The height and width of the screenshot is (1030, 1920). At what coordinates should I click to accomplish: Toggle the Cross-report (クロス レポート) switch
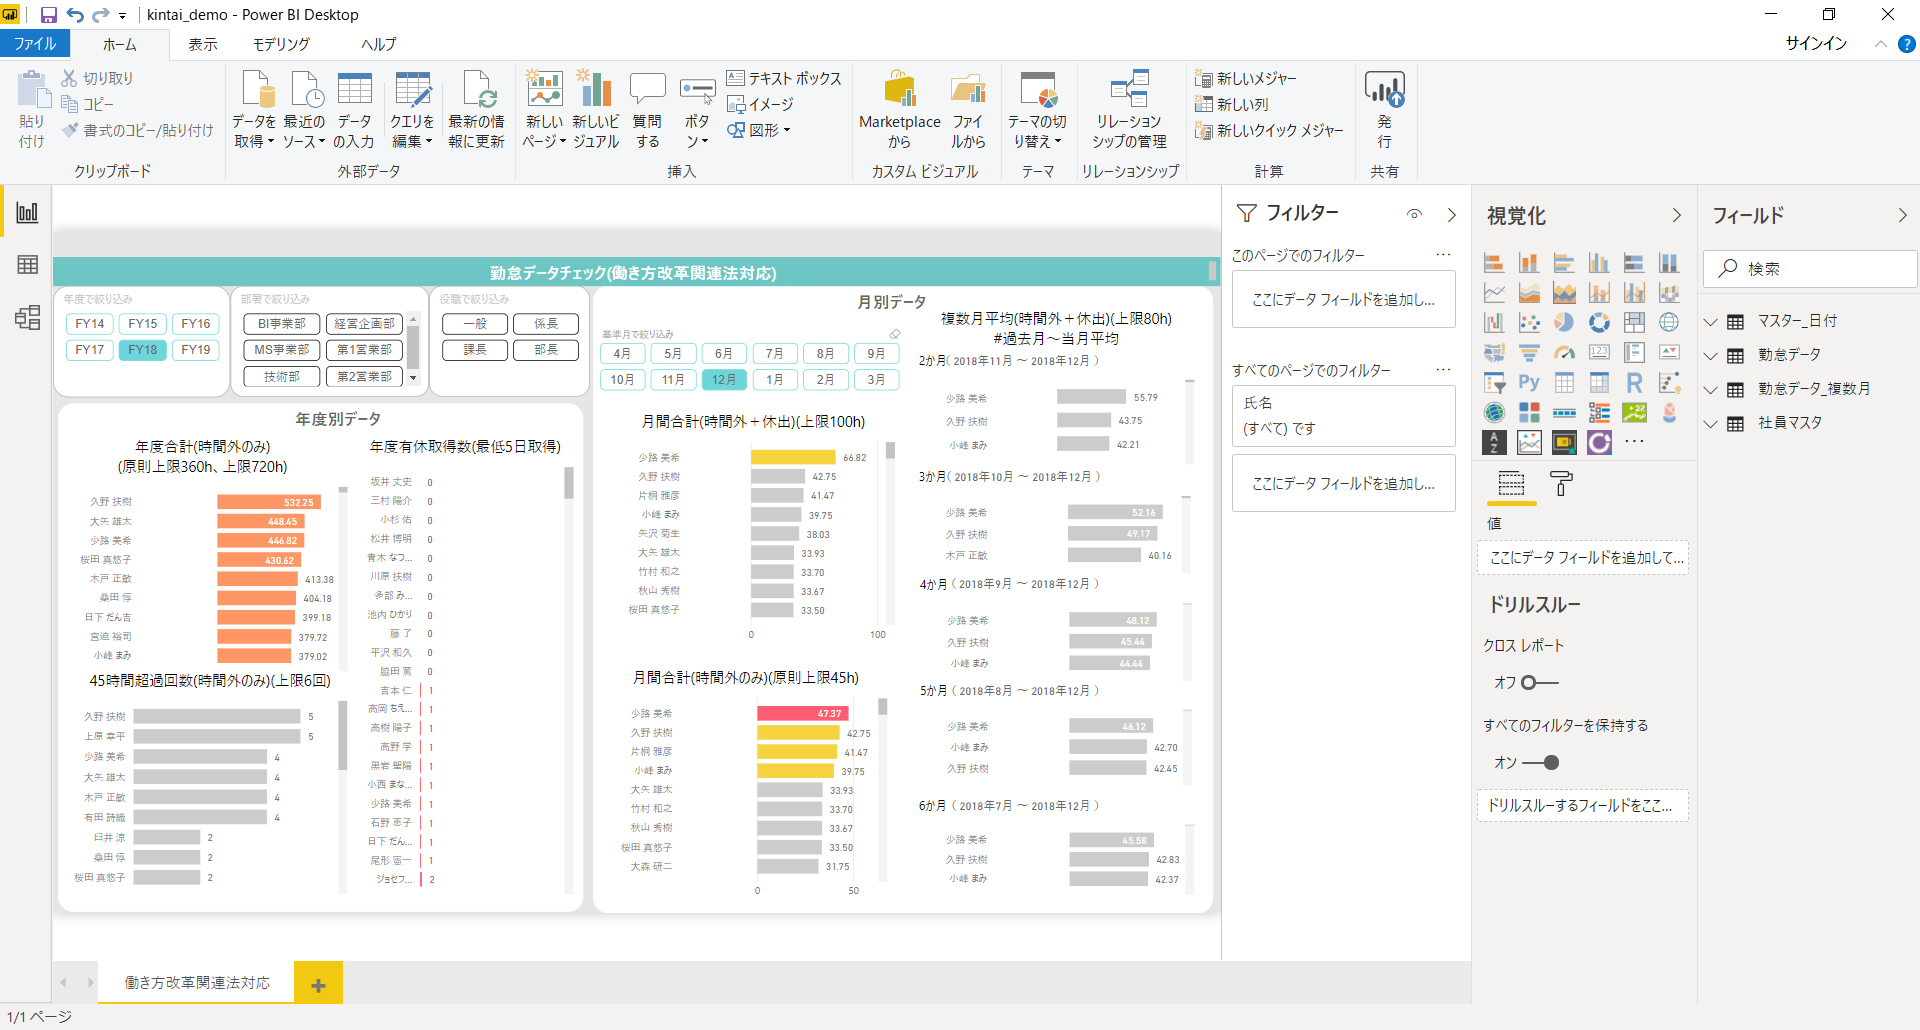pos(1539,683)
